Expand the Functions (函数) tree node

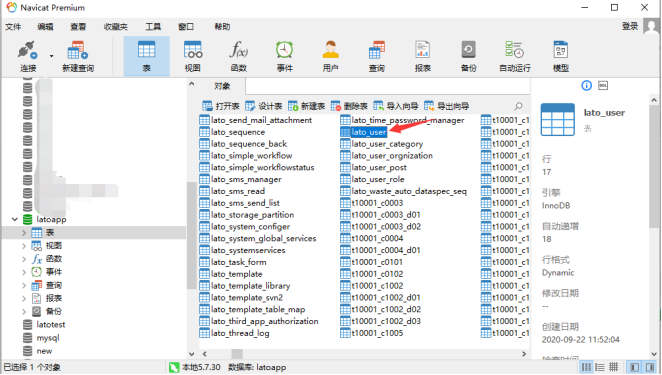coord(24,259)
